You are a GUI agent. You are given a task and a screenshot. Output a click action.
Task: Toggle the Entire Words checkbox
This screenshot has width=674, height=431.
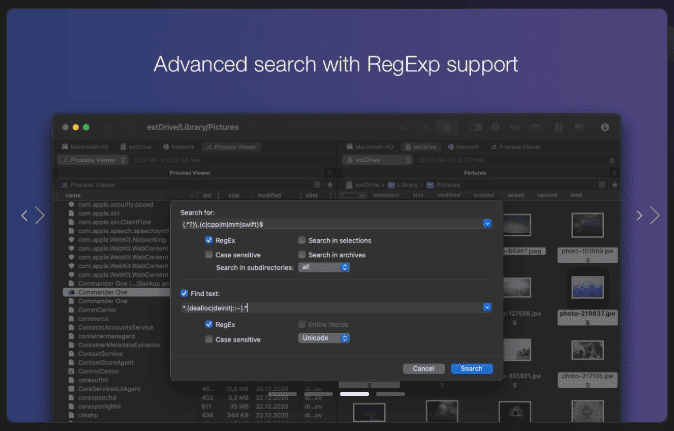pos(302,324)
